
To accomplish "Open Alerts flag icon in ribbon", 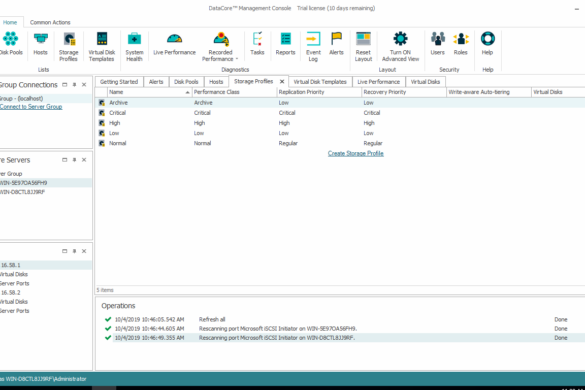I will point(336,43).
